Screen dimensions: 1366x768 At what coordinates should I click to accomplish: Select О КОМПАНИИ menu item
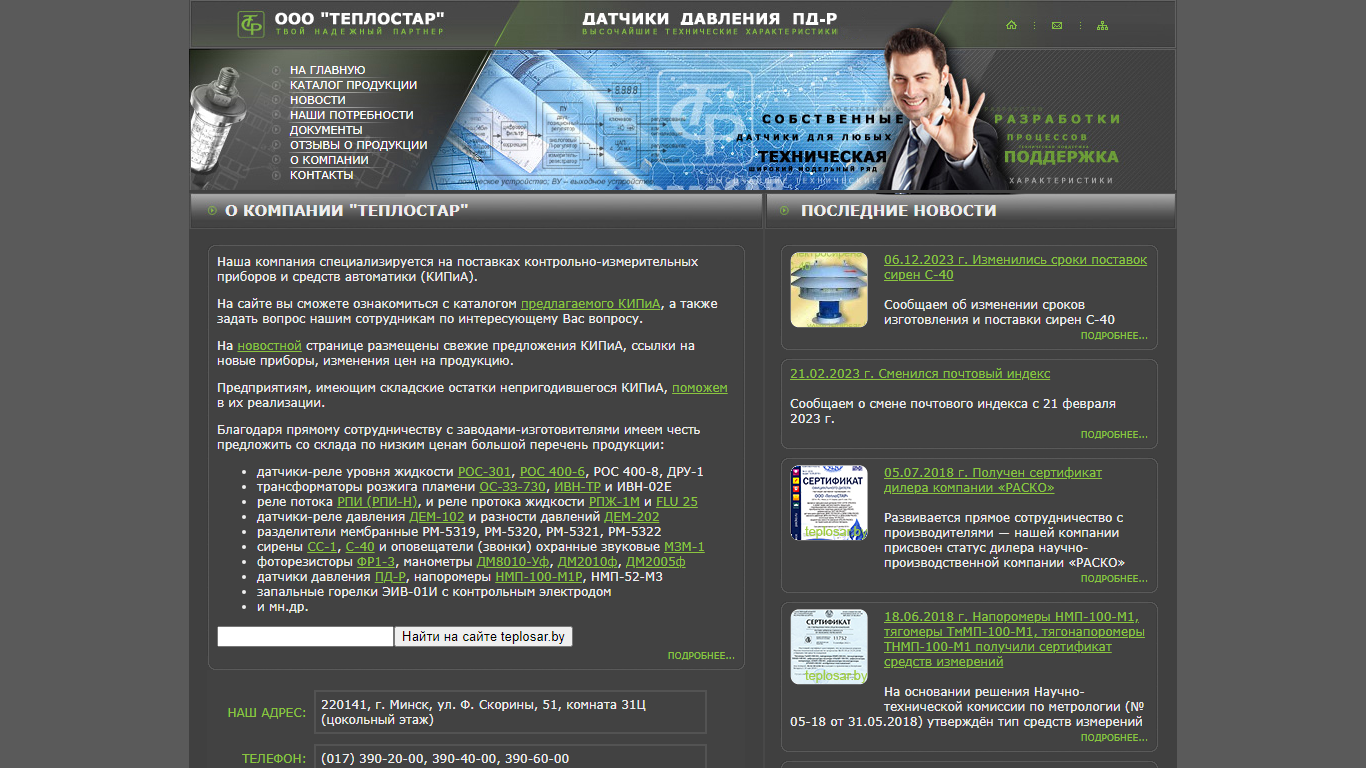point(329,160)
